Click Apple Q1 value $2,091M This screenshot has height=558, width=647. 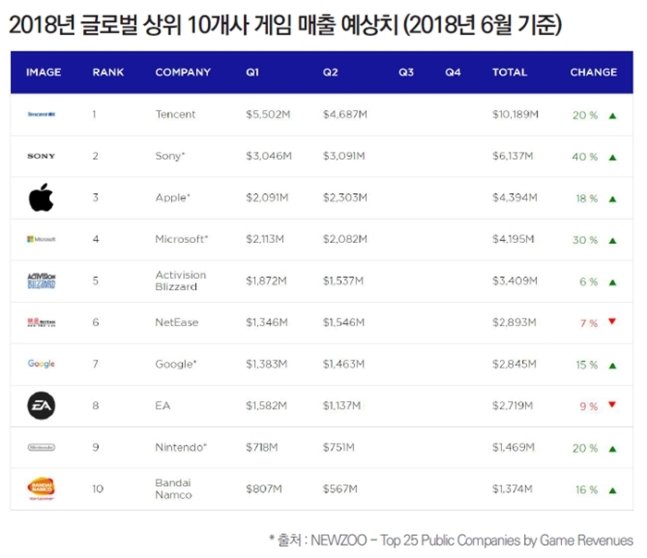[x=267, y=198]
